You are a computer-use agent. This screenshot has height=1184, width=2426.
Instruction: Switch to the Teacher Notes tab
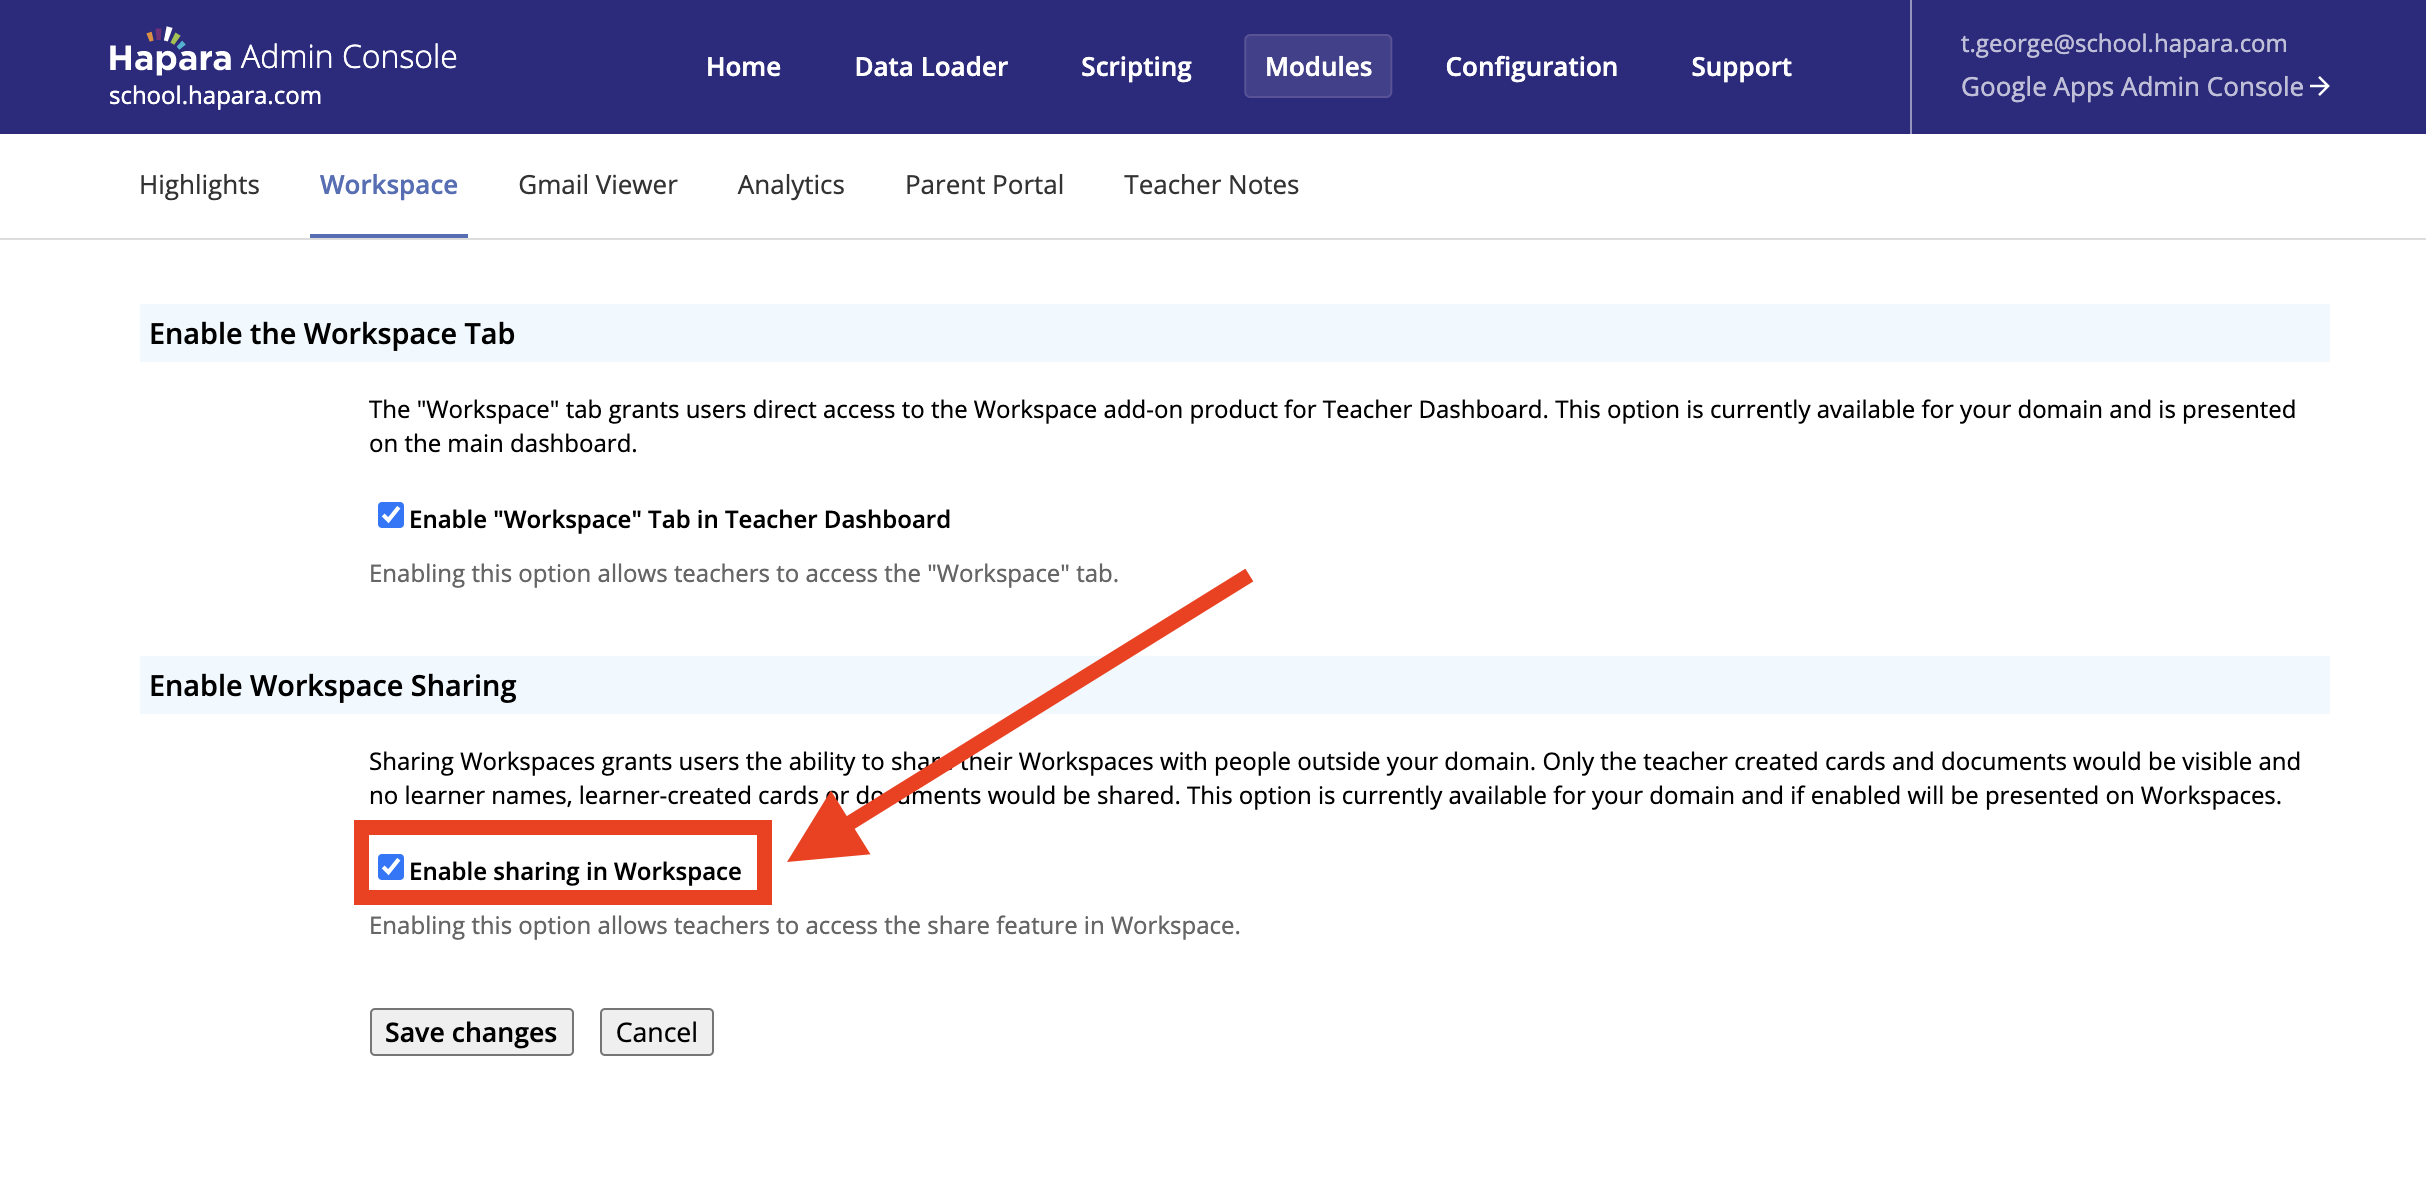click(x=1211, y=185)
